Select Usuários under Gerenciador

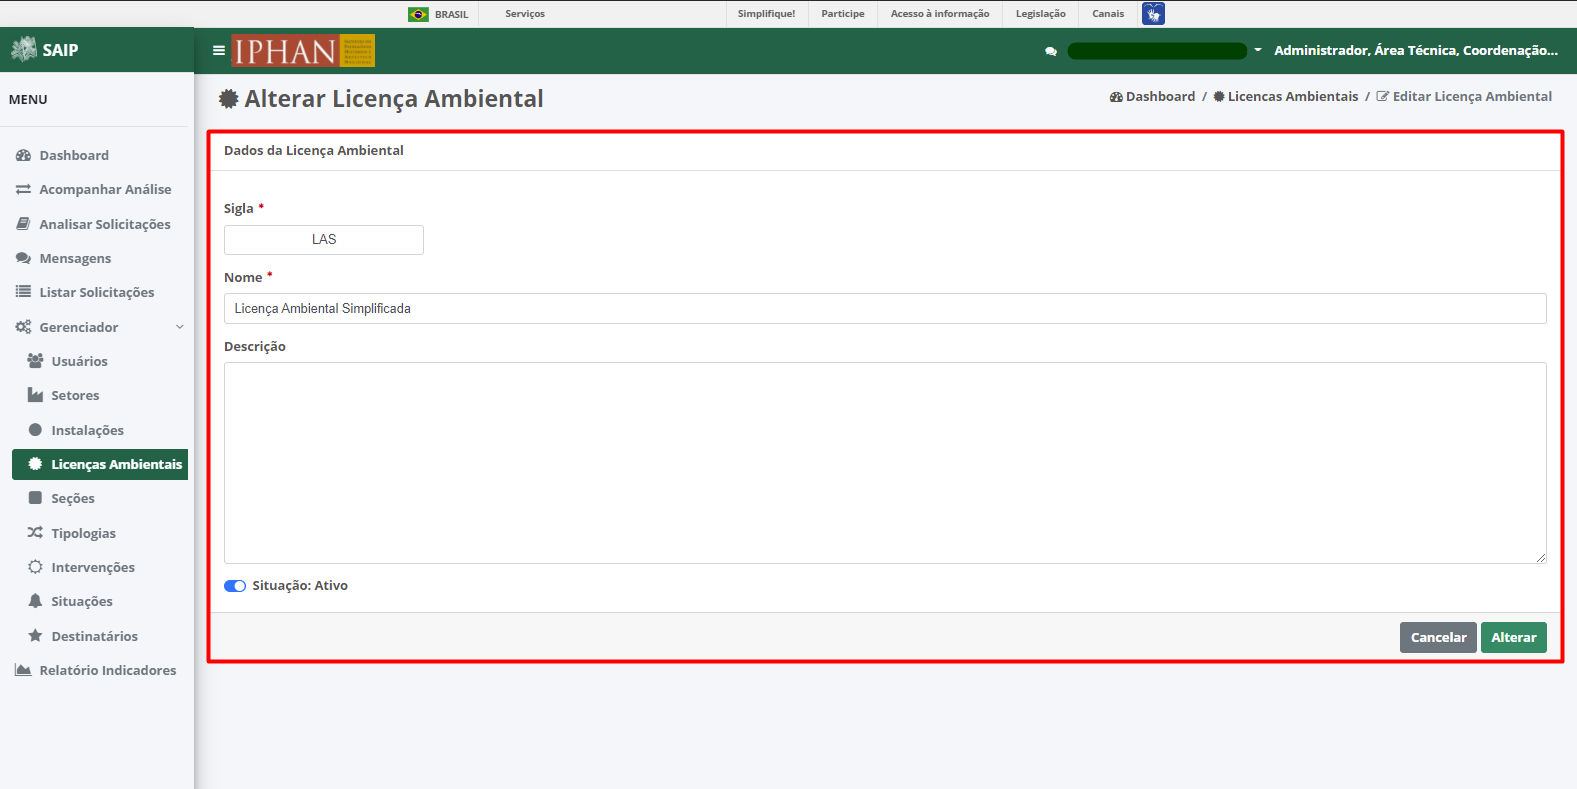[80, 361]
